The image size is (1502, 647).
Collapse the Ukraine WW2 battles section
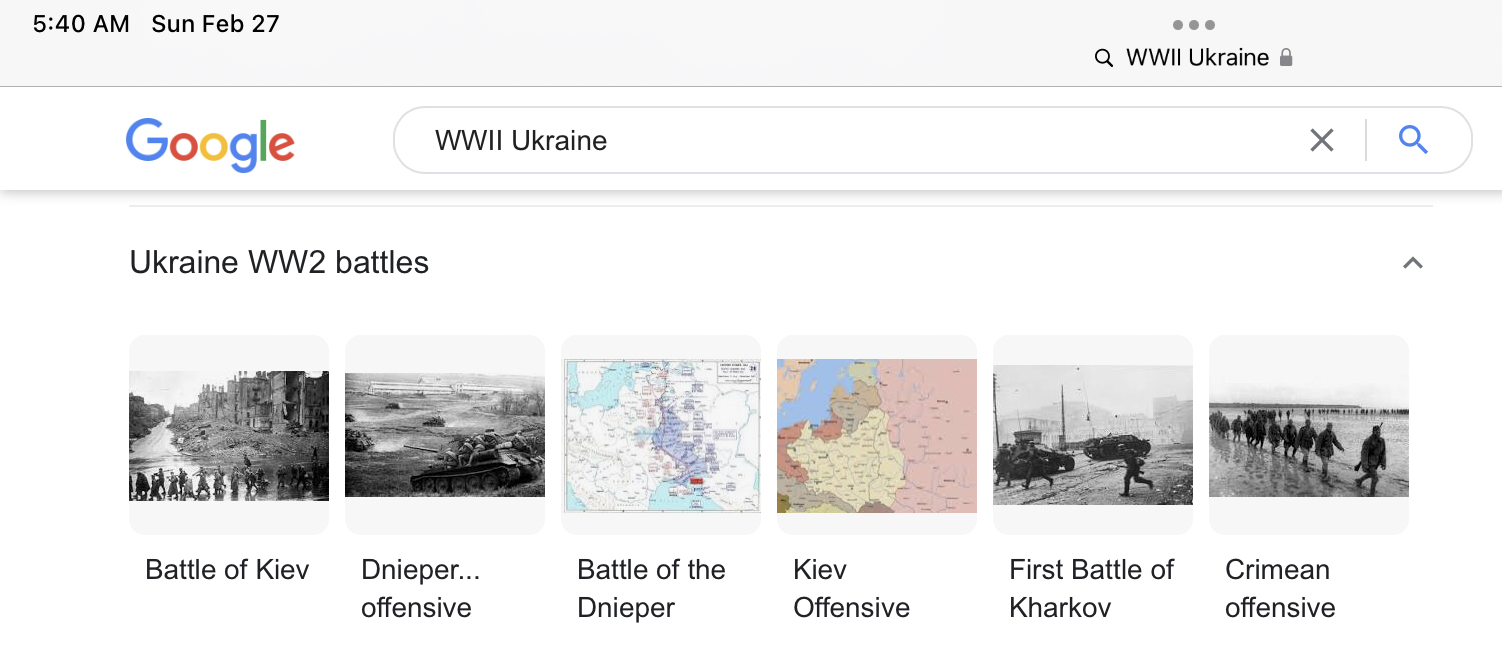point(1412,263)
